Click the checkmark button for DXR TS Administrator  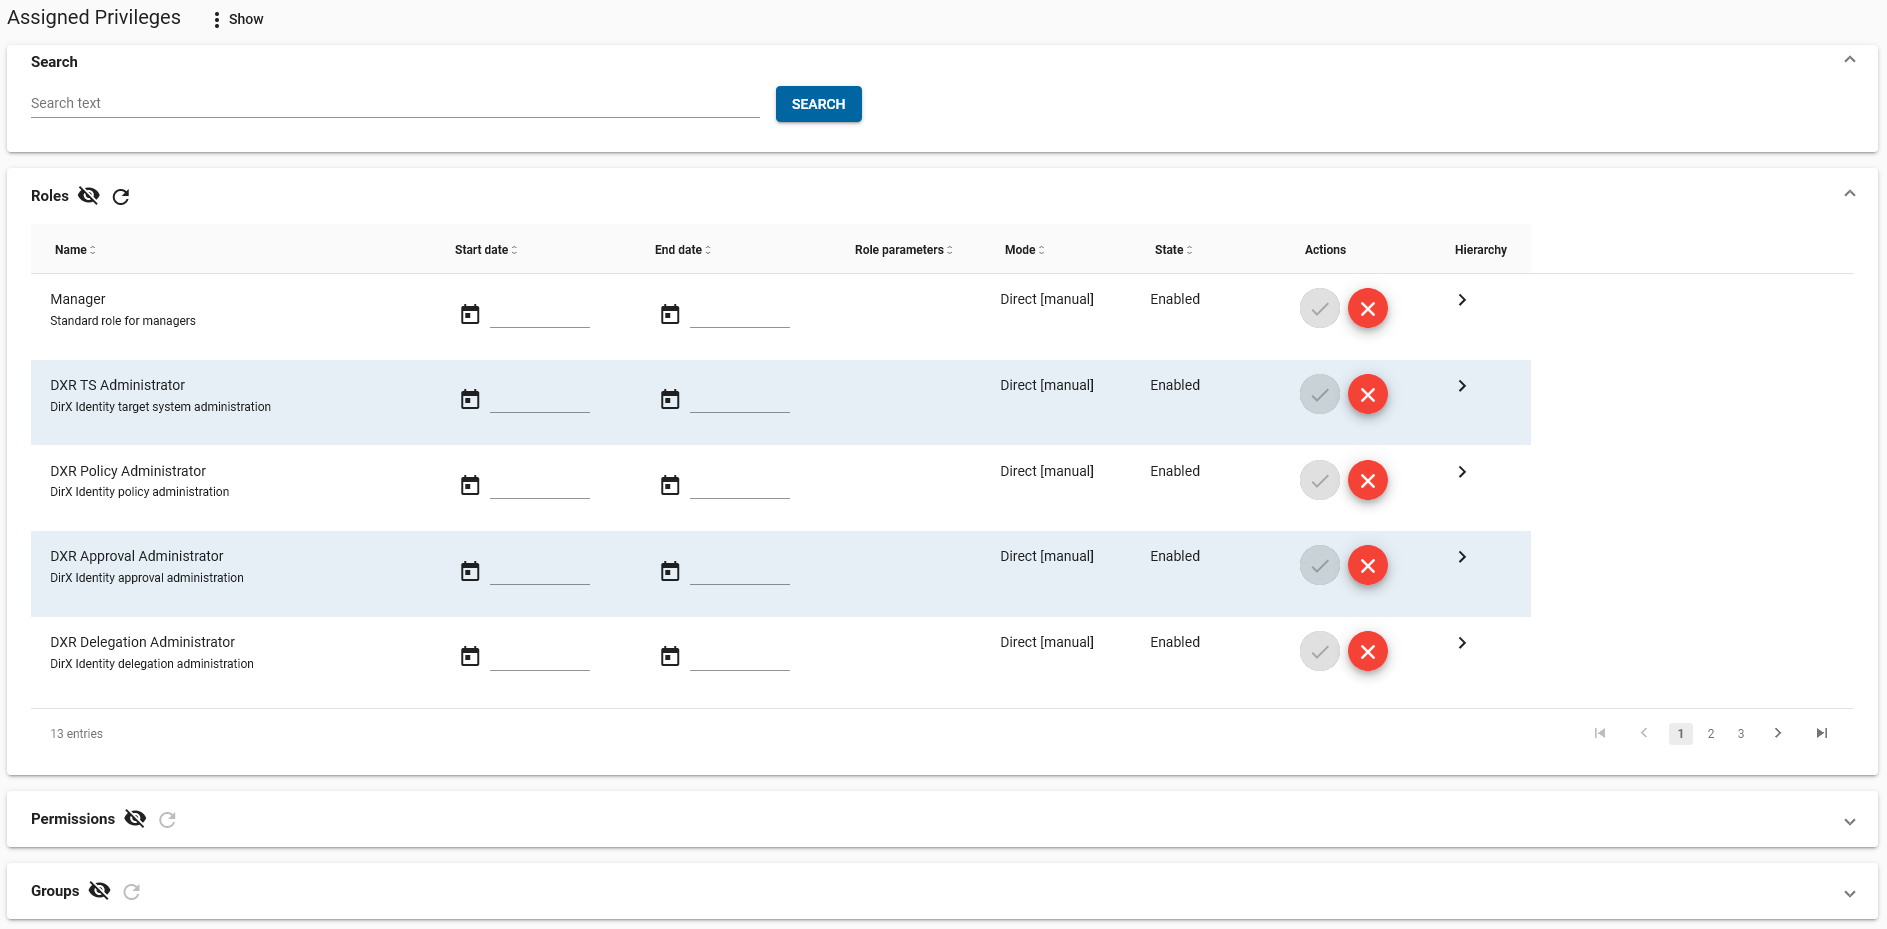pos(1319,395)
